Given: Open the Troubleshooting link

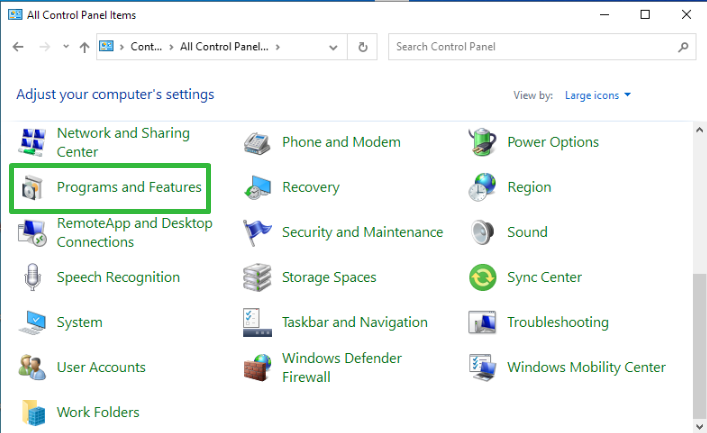Looking at the screenshot, I should [x=558, y=322].
